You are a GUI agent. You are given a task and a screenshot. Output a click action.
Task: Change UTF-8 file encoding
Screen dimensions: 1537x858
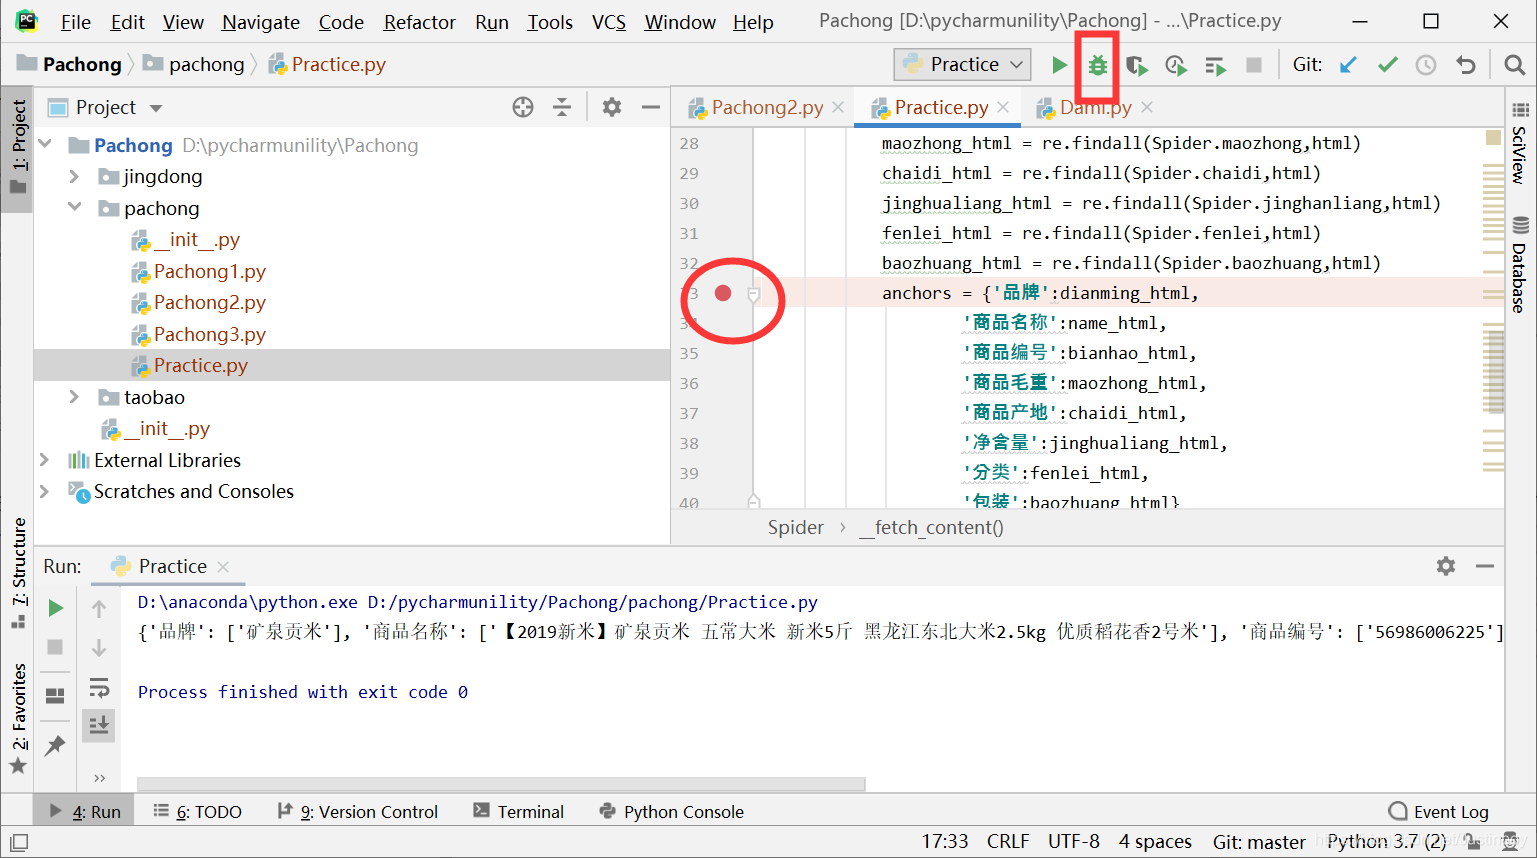1074,842
